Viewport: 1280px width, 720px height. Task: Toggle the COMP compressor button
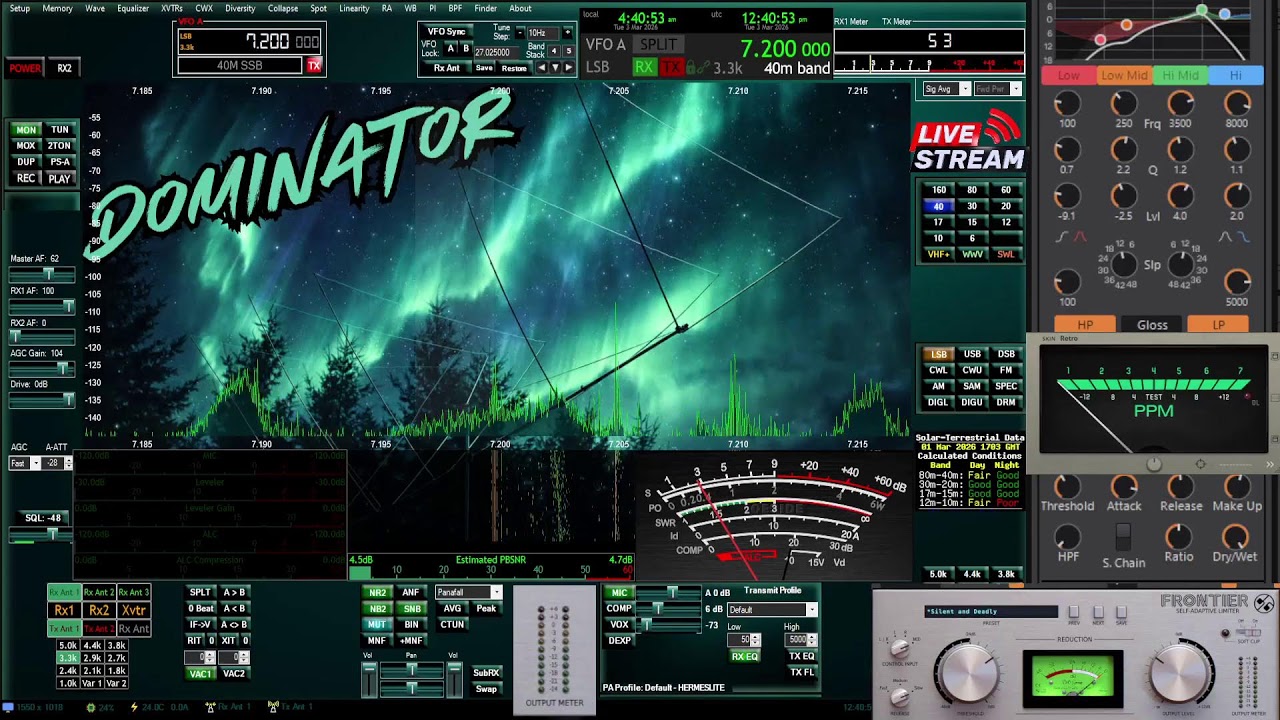(x=619, y=609)
